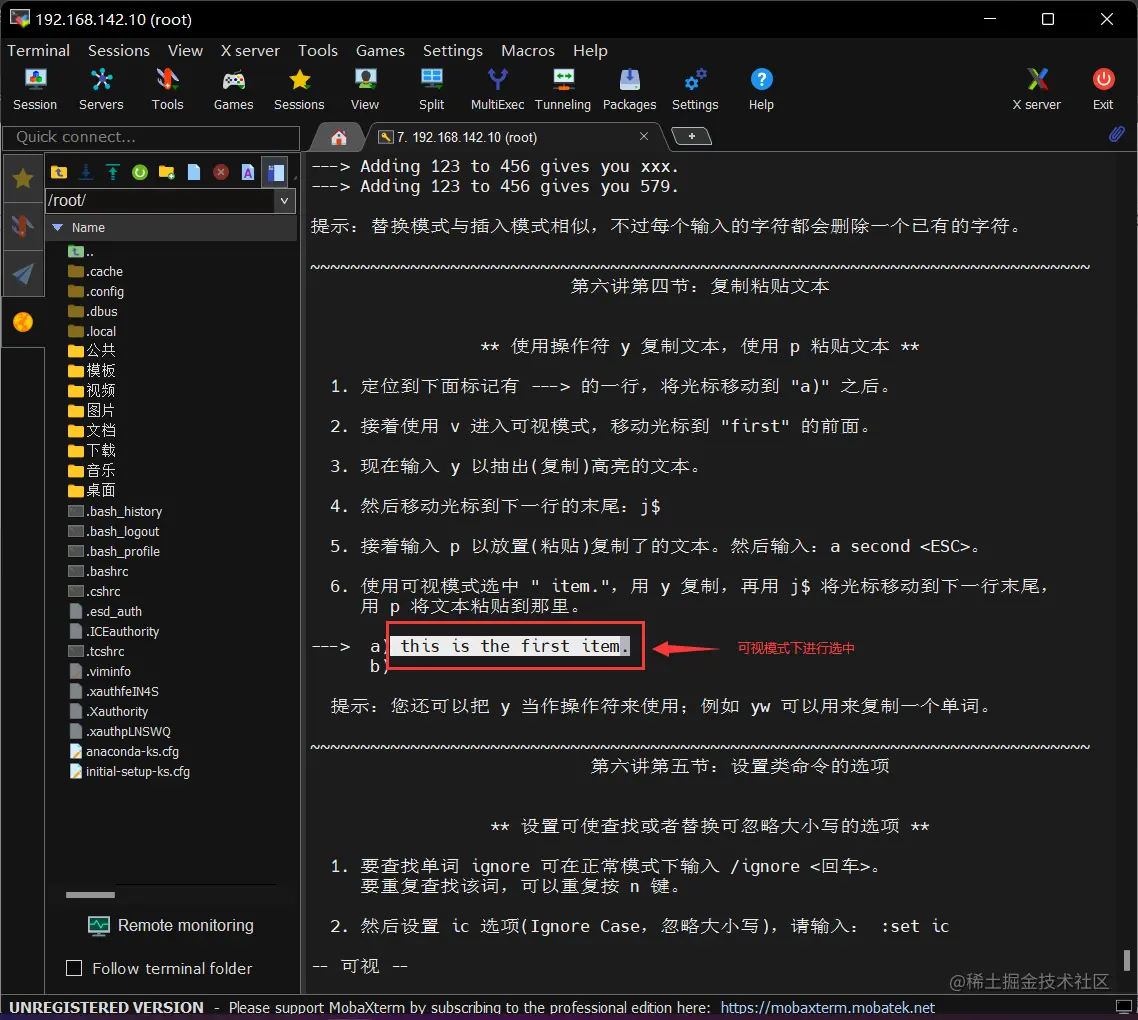Toggle the file panel view mode icon
Screen dimensions: 1138x1020
(x=276, y=172)
